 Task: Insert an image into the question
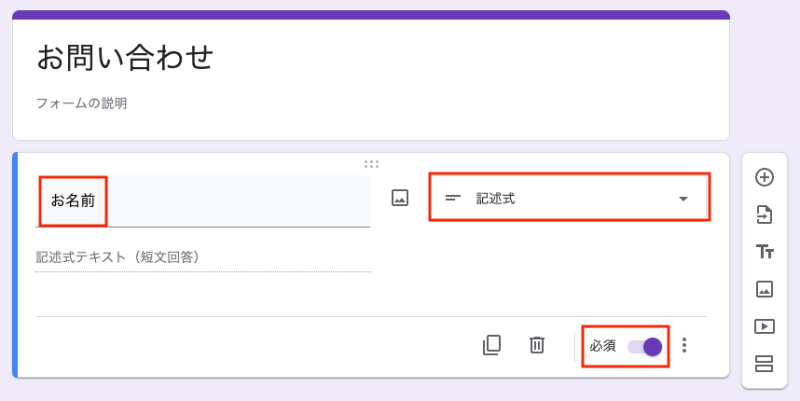[400, 198]
